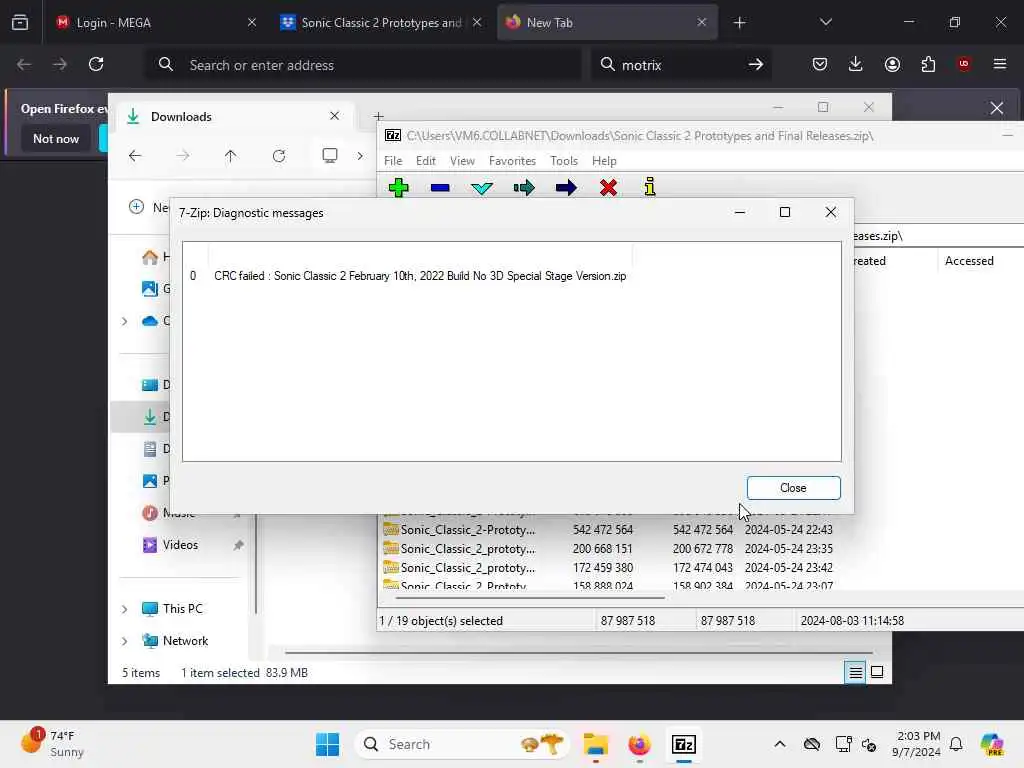Click the Search or enter address field
The width and height of the screenshot is (1024, 768).
(x=362, y=65)
